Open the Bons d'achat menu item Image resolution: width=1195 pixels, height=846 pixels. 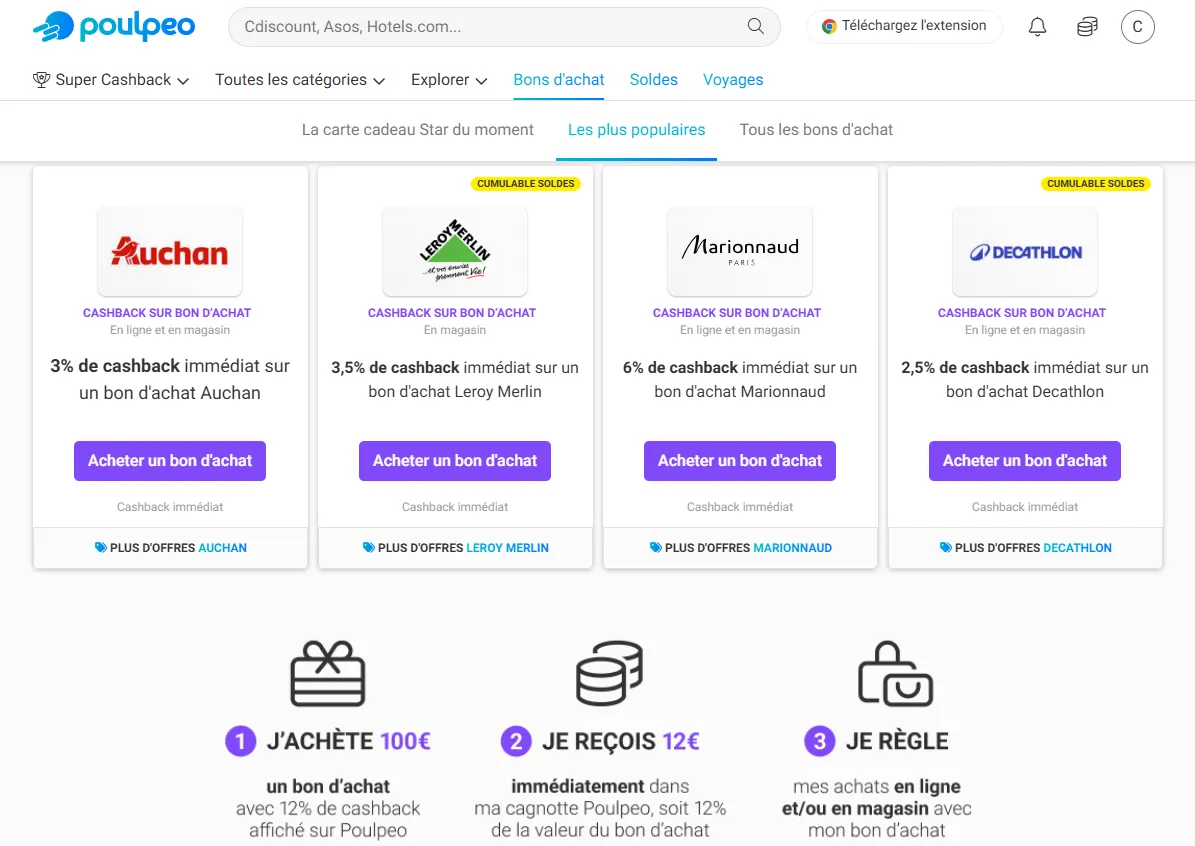559,80
